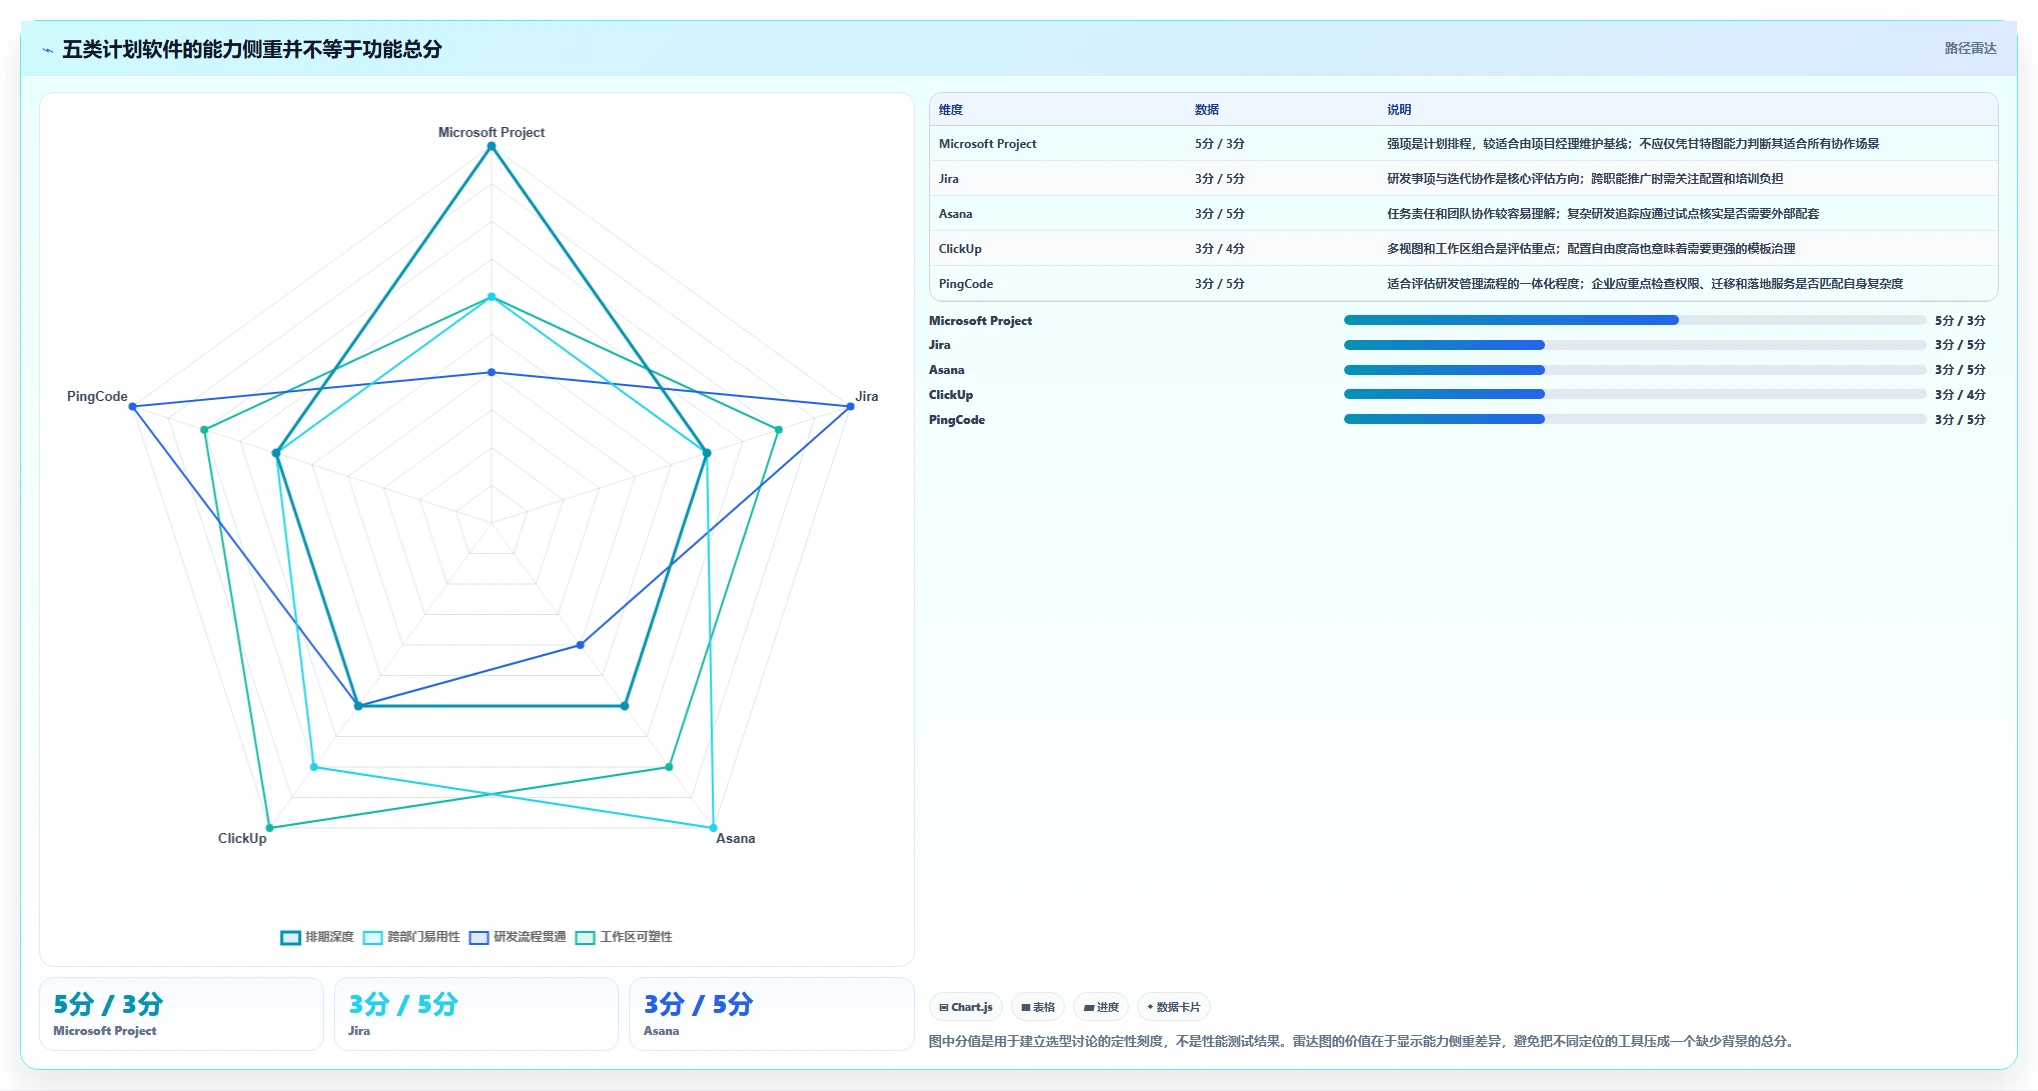Click the Asana progress bar

(1635, 370)
